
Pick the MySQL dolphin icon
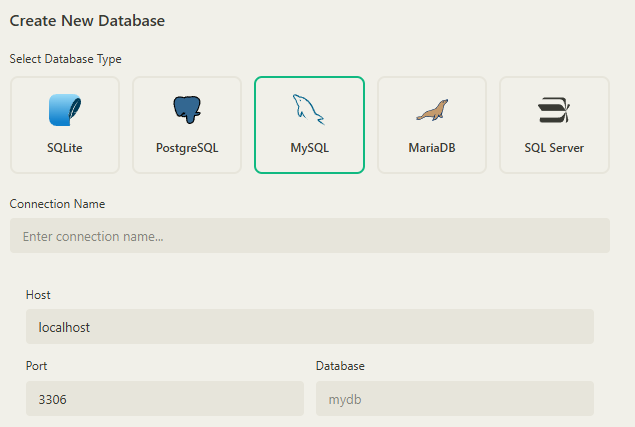point(309,110)
